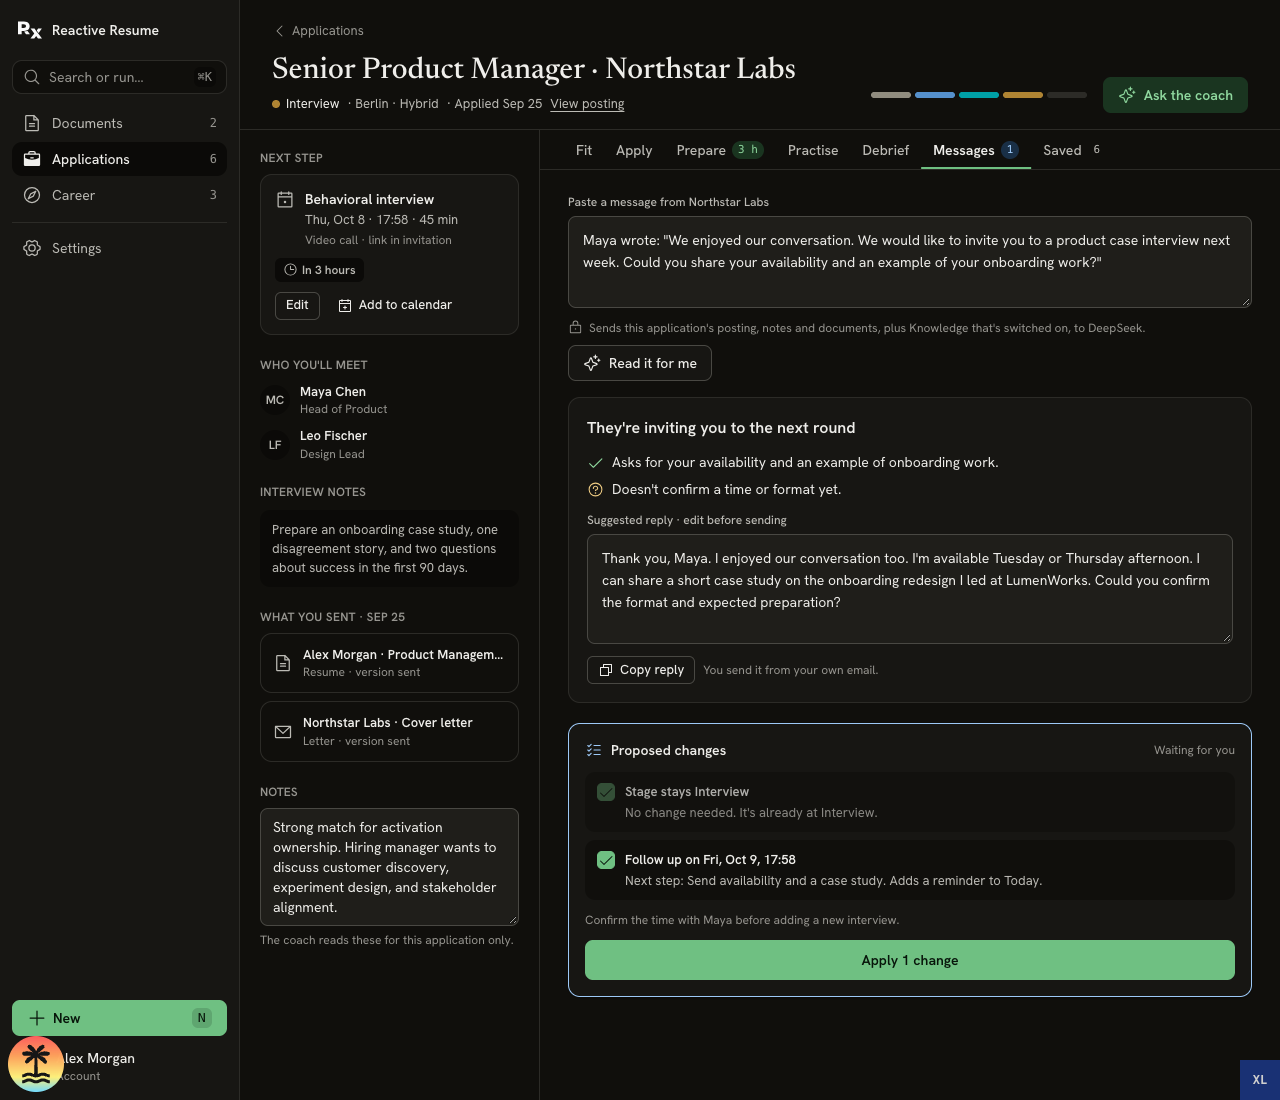Screen dimensions: 1280x1100
Task: Click the New button in sidebar
Action: coord(119,1018)
